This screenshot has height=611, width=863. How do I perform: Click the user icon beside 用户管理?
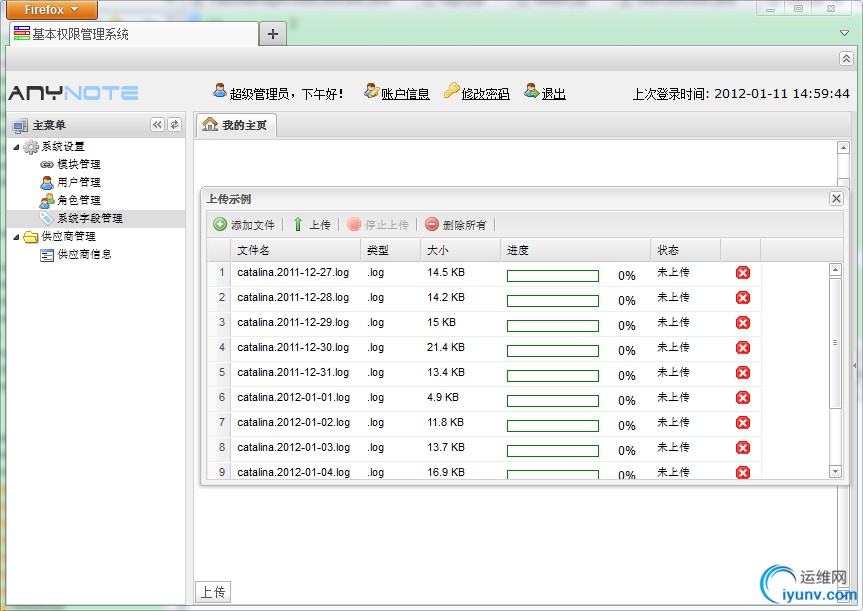[x=47, y=182]
